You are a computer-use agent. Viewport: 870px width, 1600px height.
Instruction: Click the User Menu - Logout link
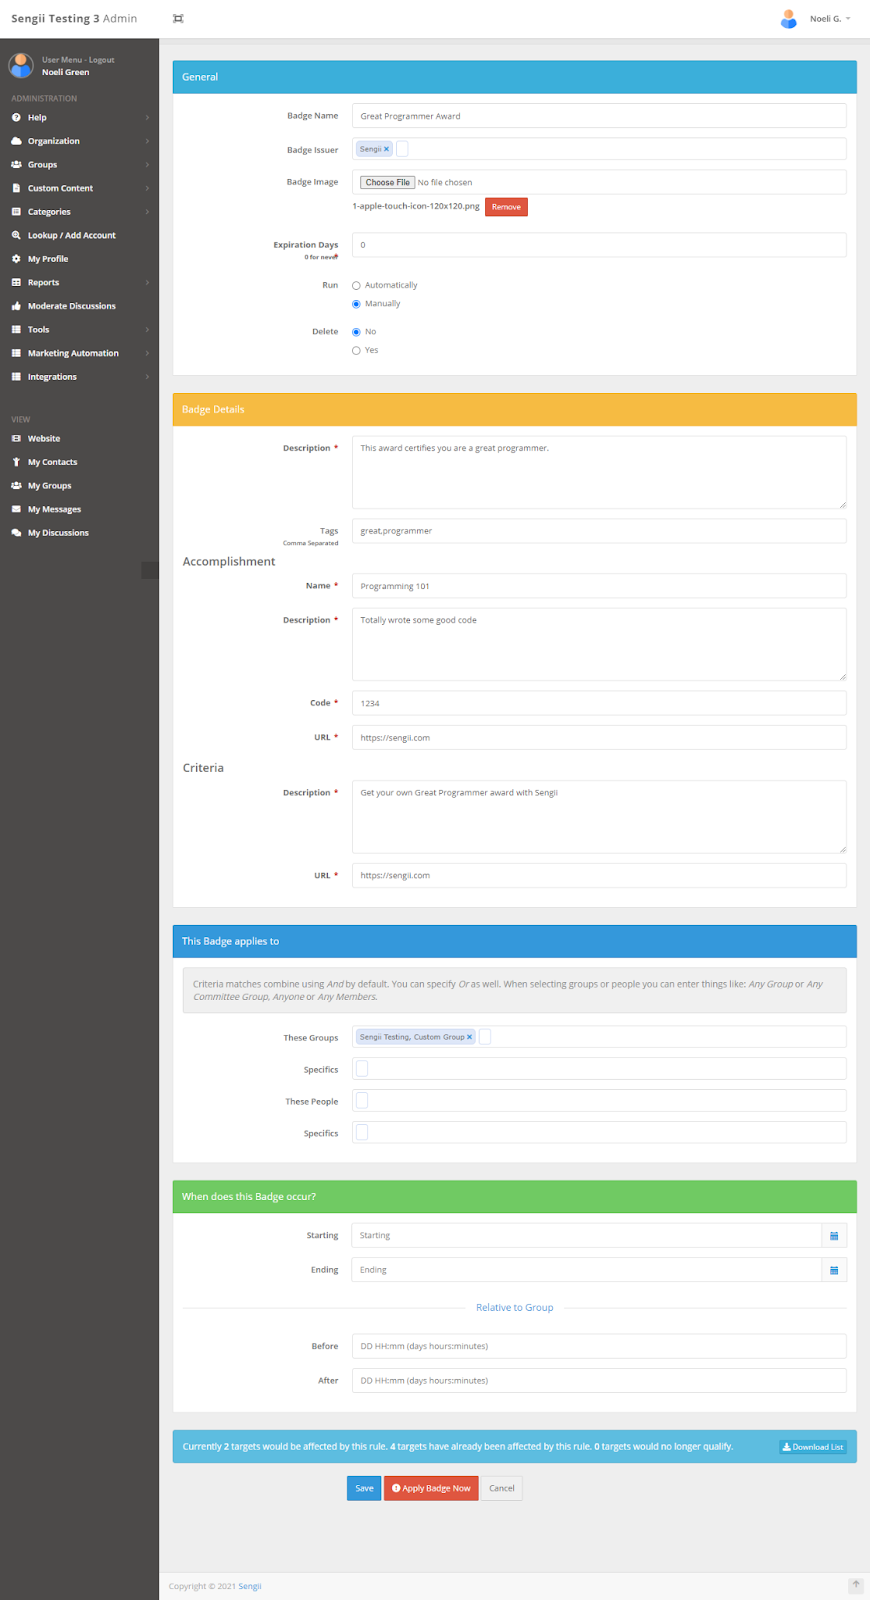pos(78,60)
